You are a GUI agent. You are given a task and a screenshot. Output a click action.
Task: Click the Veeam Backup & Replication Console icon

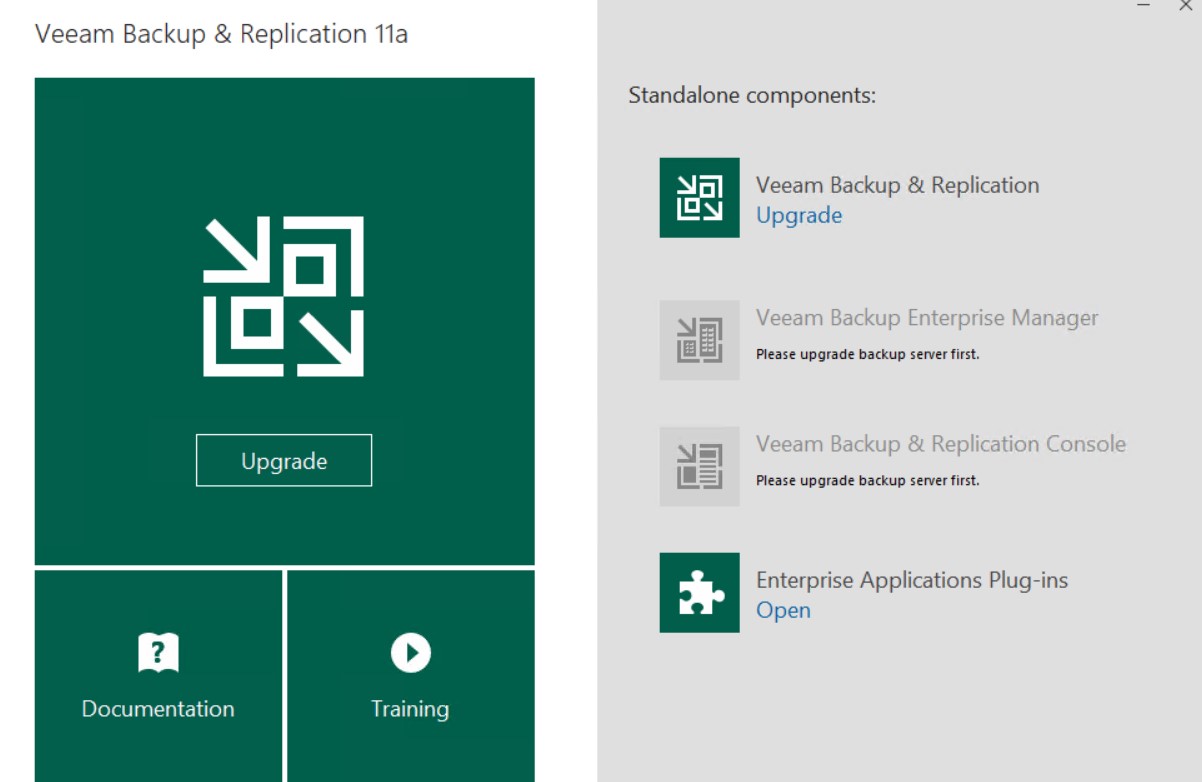coord(699,466)
